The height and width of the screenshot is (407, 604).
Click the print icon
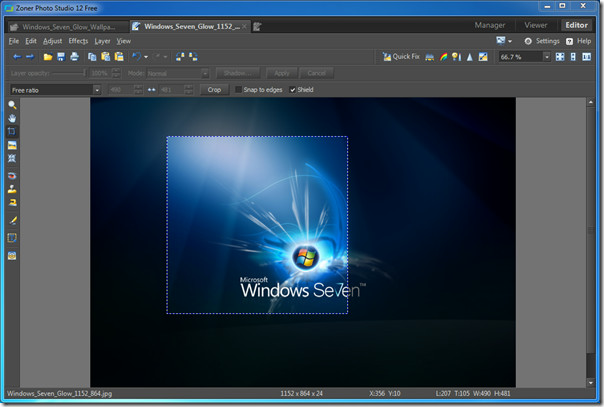tap(74, 57)
